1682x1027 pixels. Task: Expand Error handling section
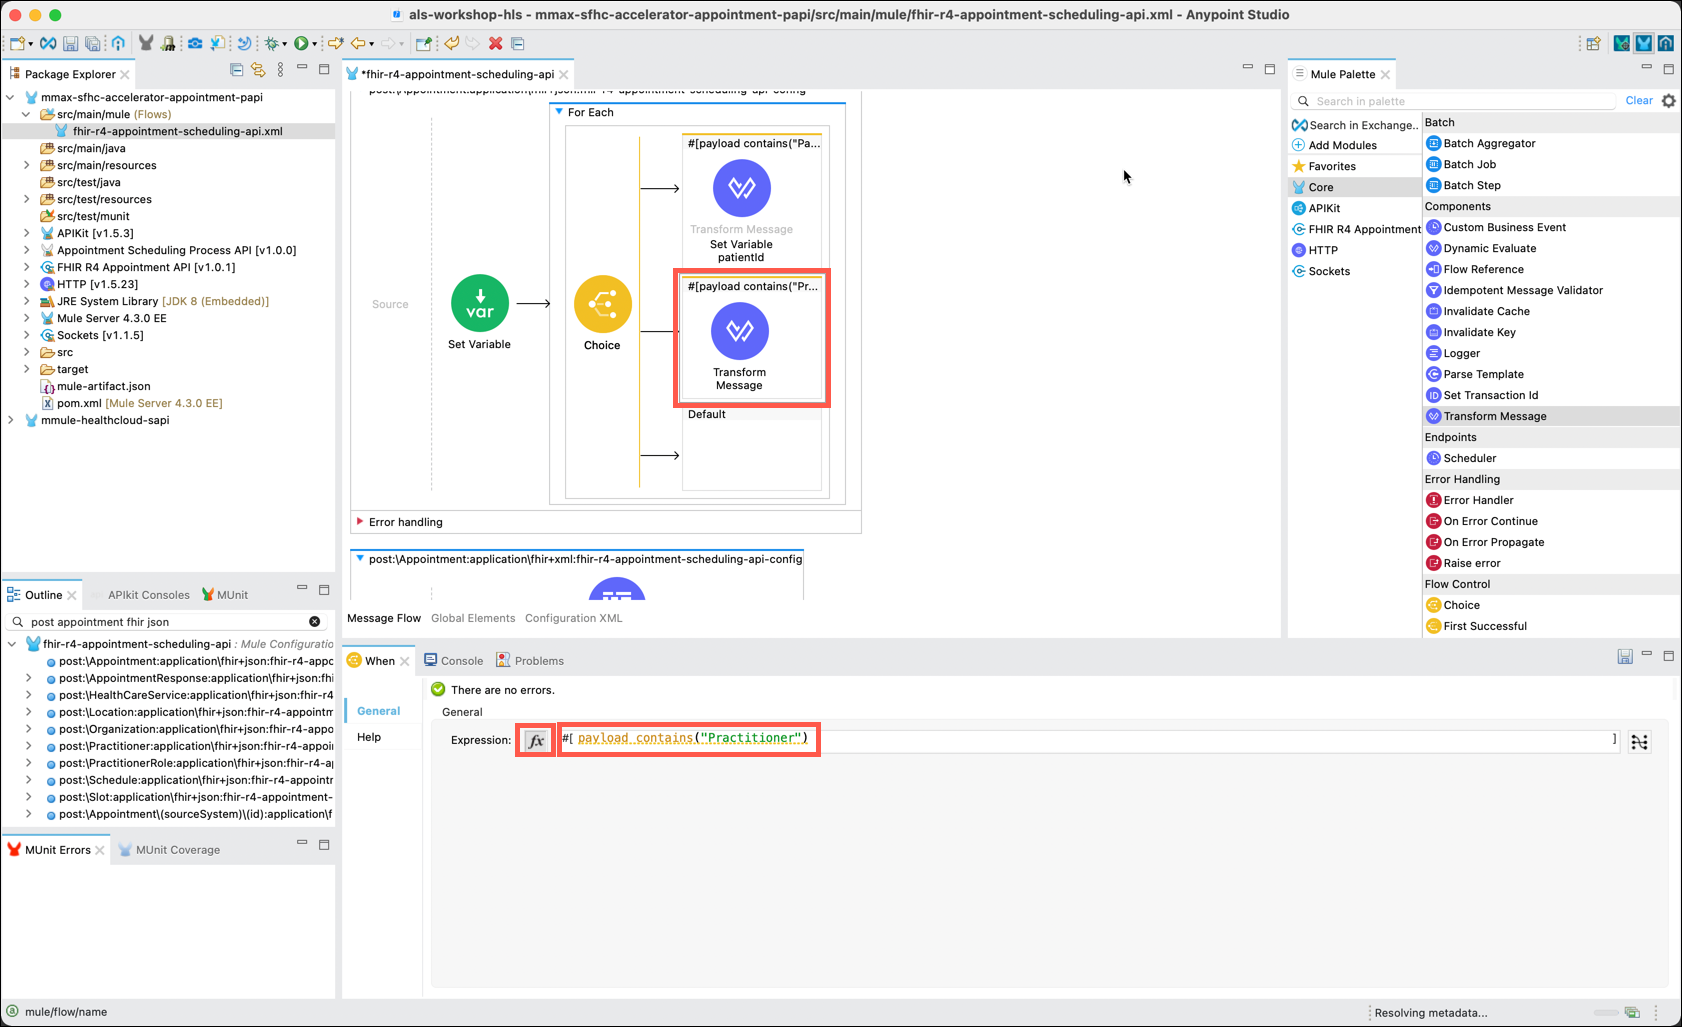pyautogui.click(x=360, y=521)
